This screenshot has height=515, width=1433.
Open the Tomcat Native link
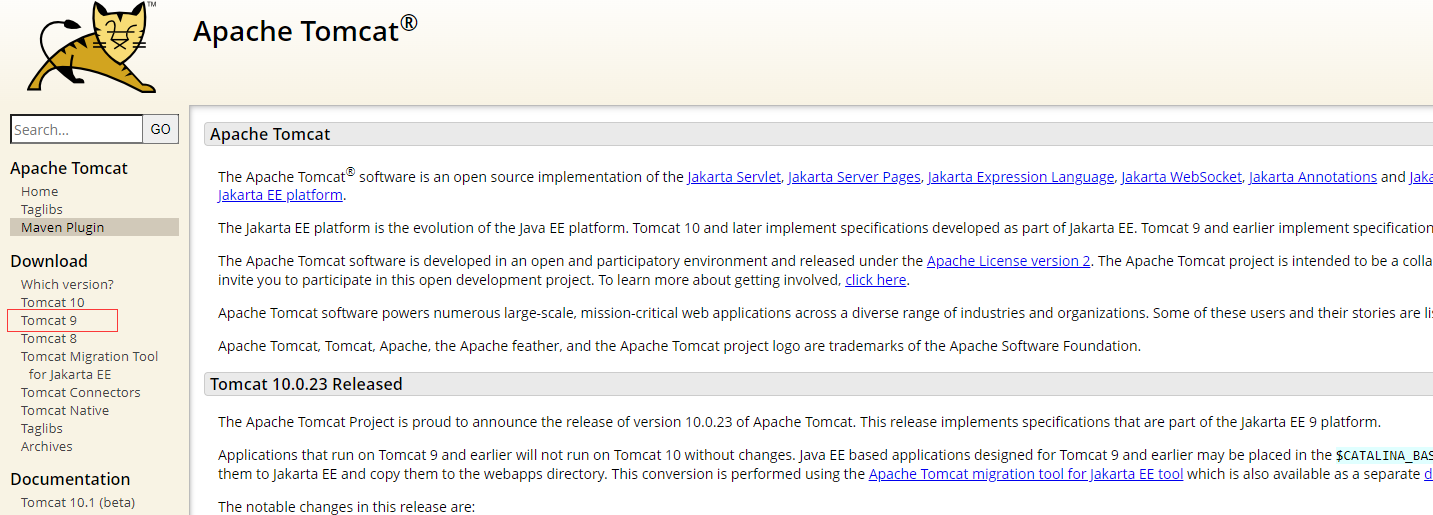tap(65, 410)
